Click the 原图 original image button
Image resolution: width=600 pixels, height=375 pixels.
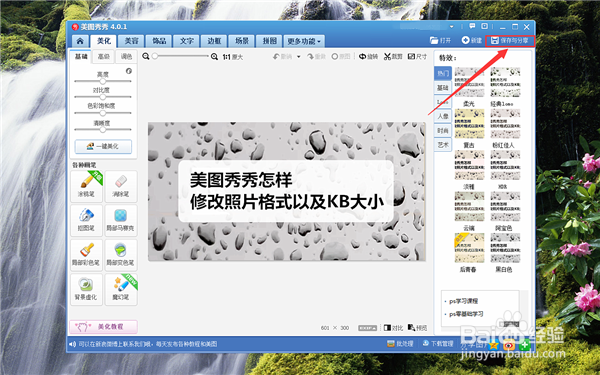341,57
